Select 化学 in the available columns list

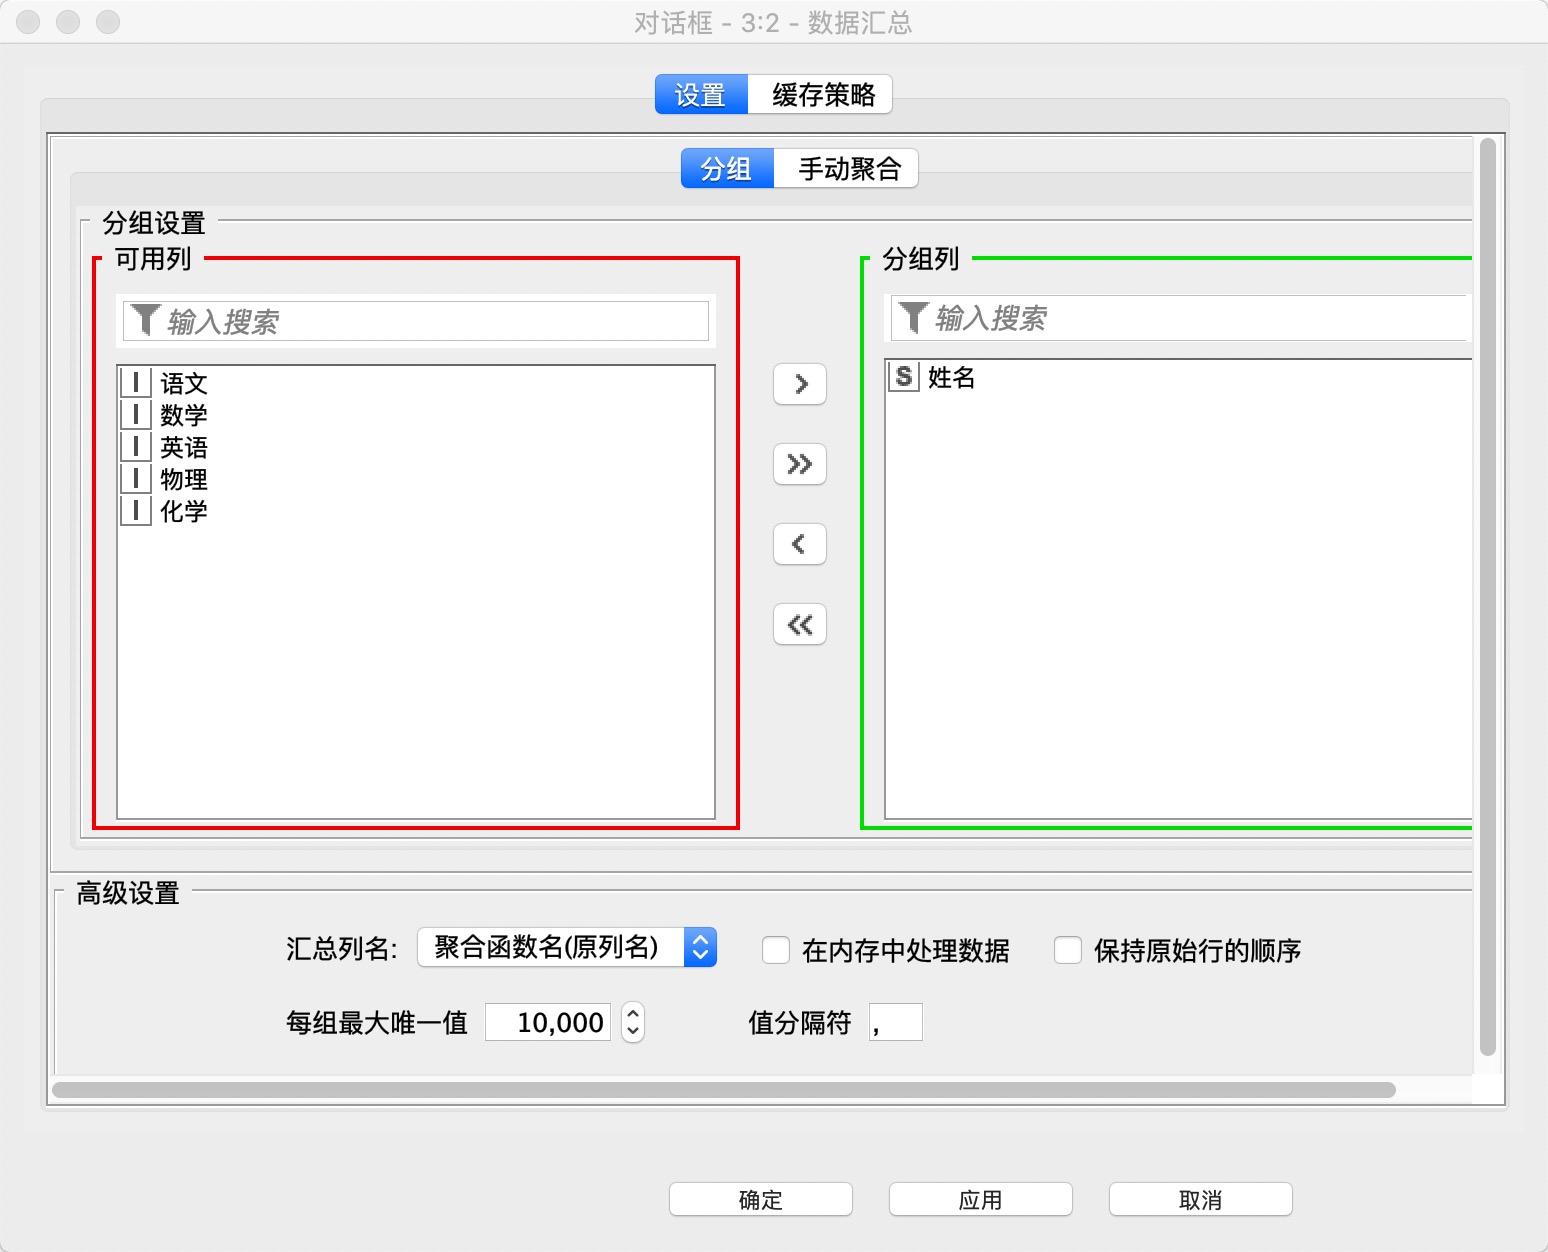tap(184, 511)
